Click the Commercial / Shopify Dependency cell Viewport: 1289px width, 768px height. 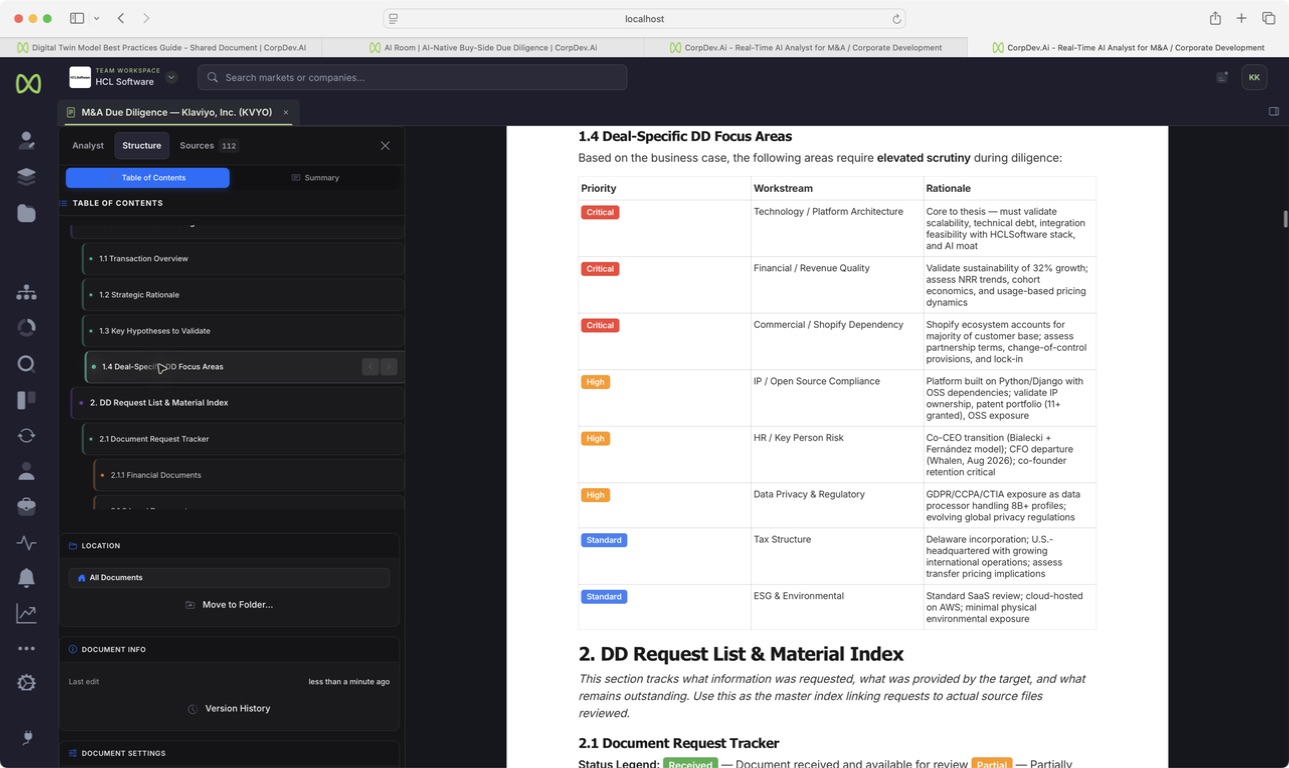click(x=837, y=342)
